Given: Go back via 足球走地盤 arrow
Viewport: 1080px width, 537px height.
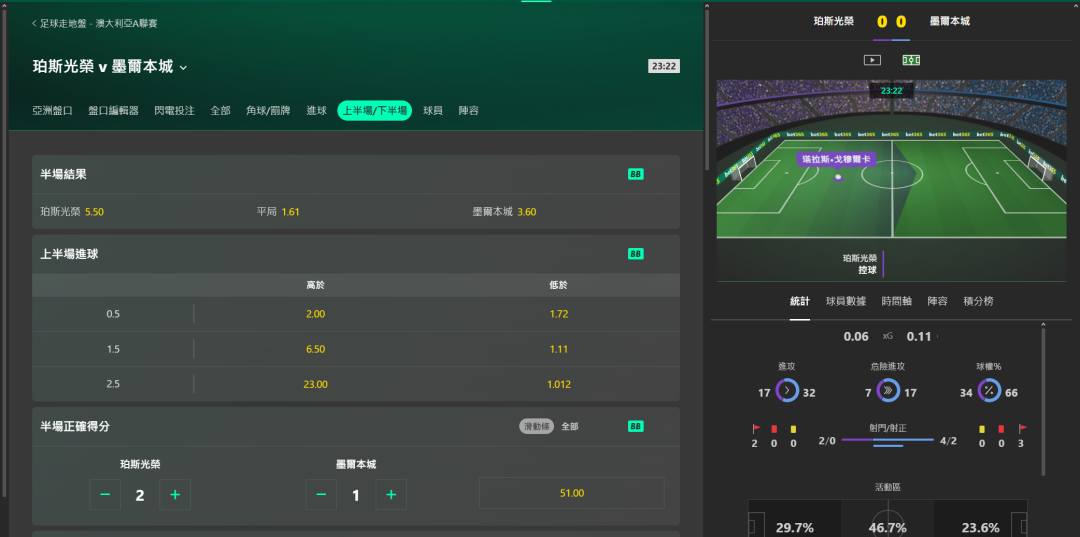Looking at the screenshot, I should point(34,23).
